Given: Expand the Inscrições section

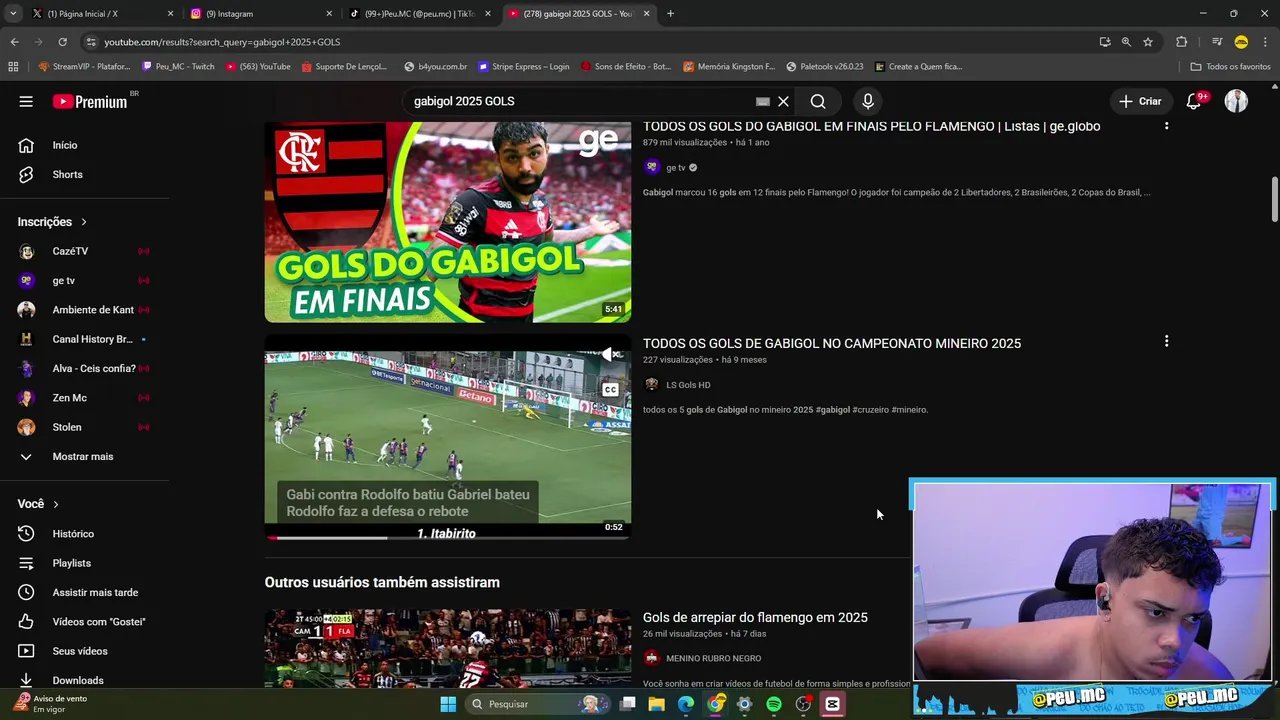Looking at the screenshot, I should [52, 222].
